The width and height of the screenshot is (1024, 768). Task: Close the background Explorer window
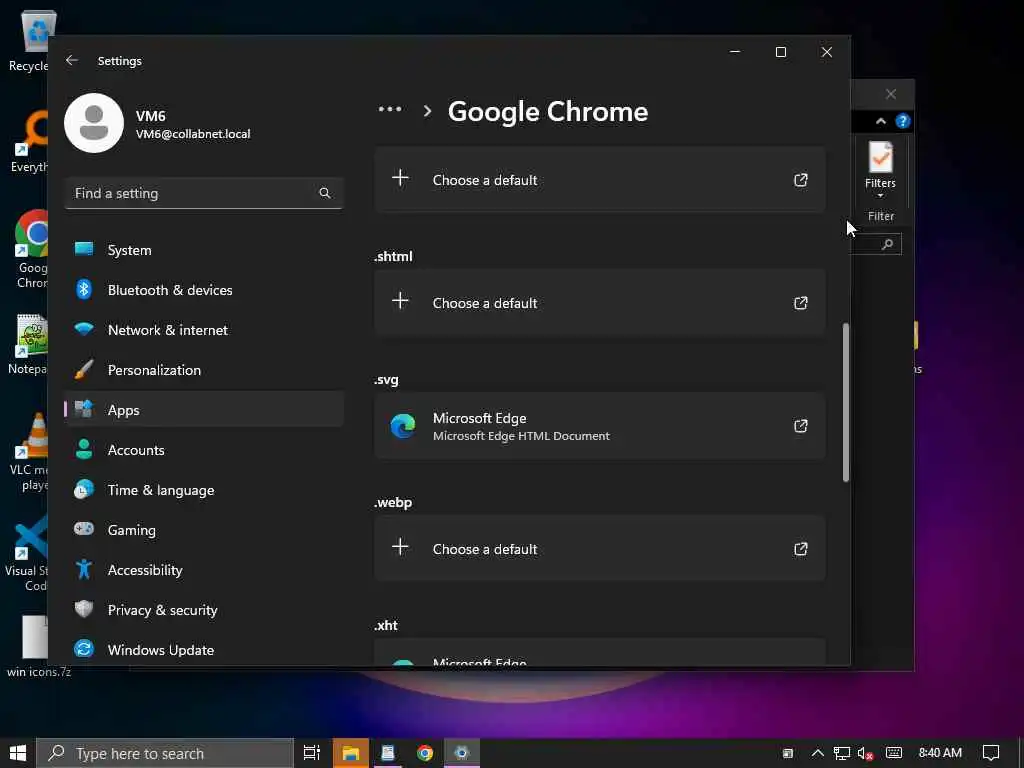(x=891, y=94)
